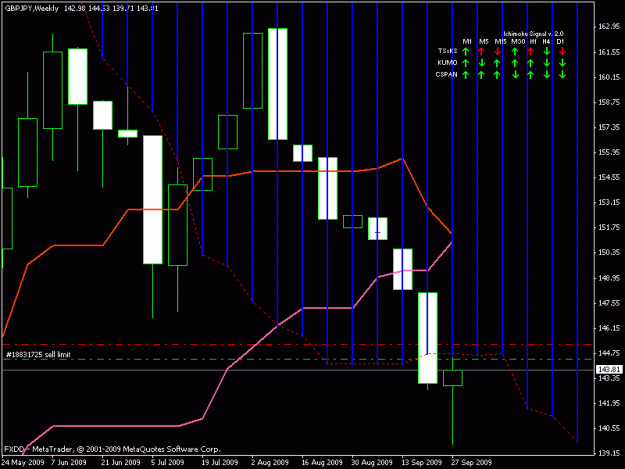Click the CSPAN up arrow under M15

497,75
